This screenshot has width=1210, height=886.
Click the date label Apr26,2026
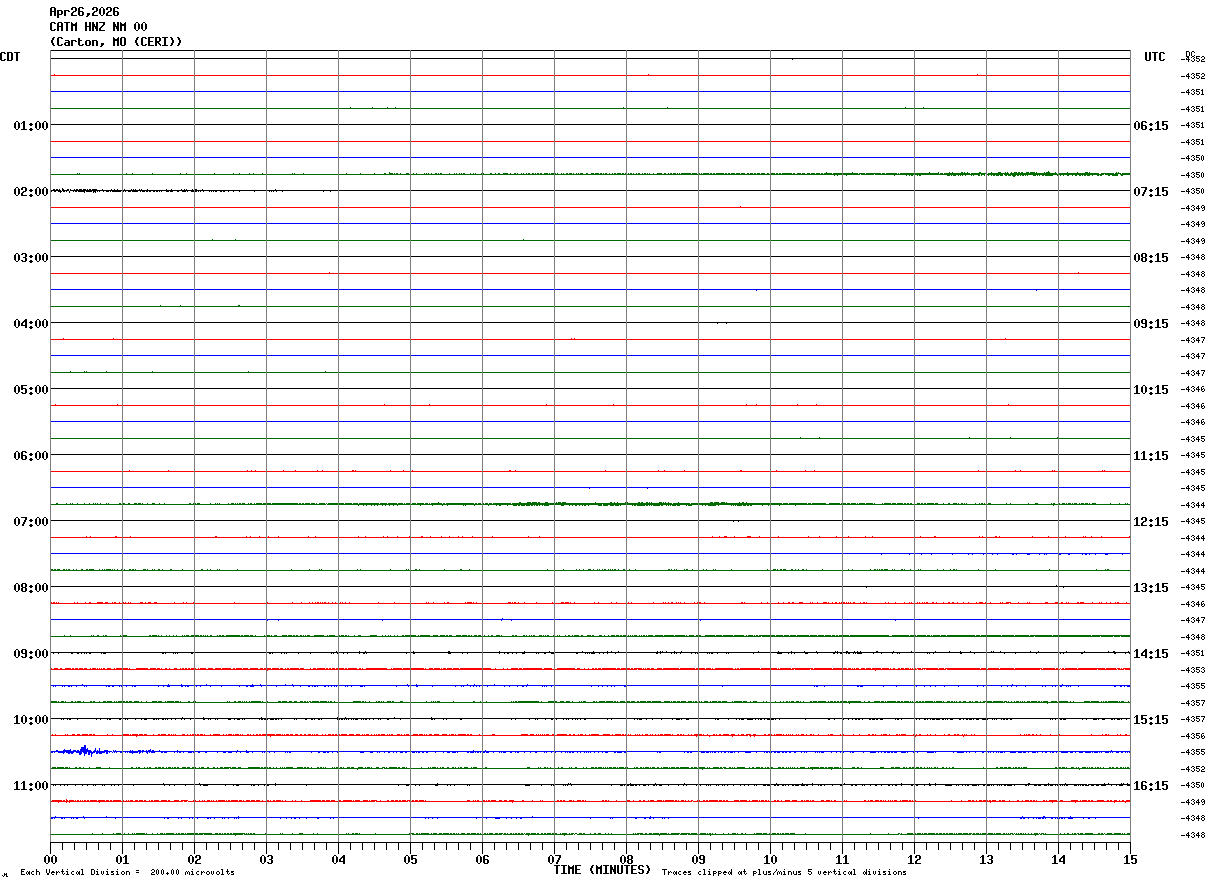click(x=84, y=12)
